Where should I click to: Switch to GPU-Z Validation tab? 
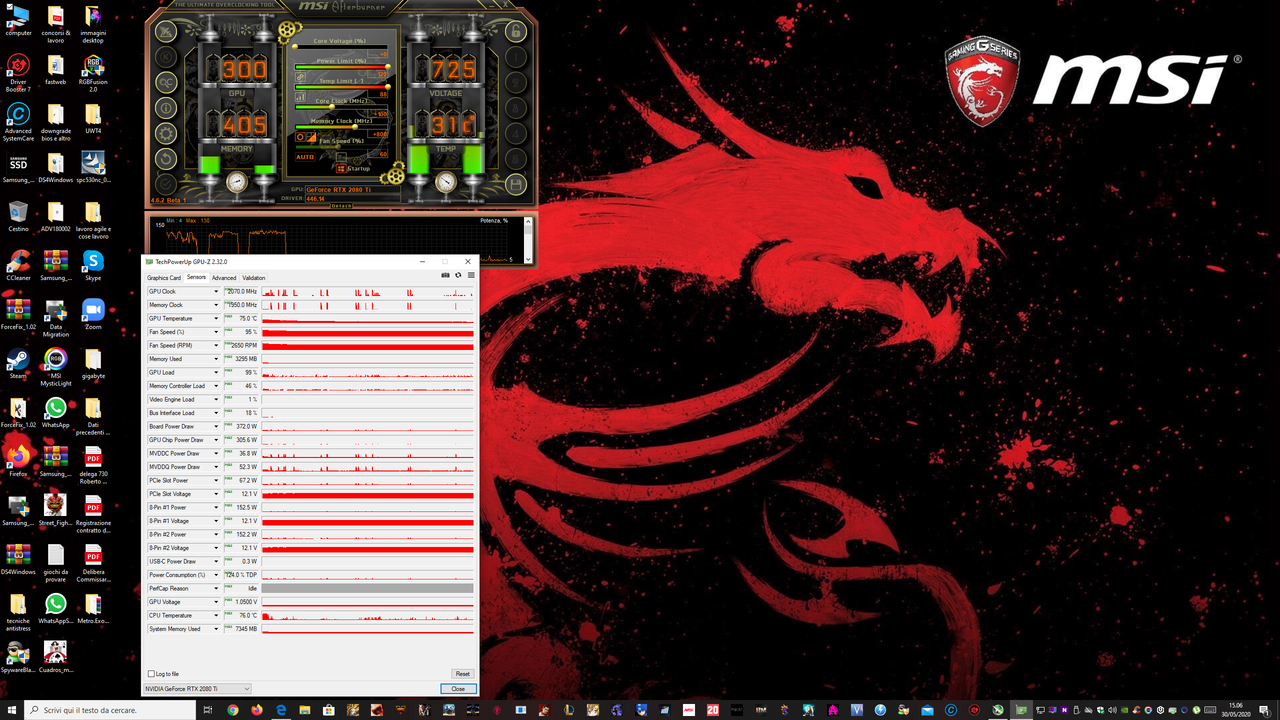[254, 278]
